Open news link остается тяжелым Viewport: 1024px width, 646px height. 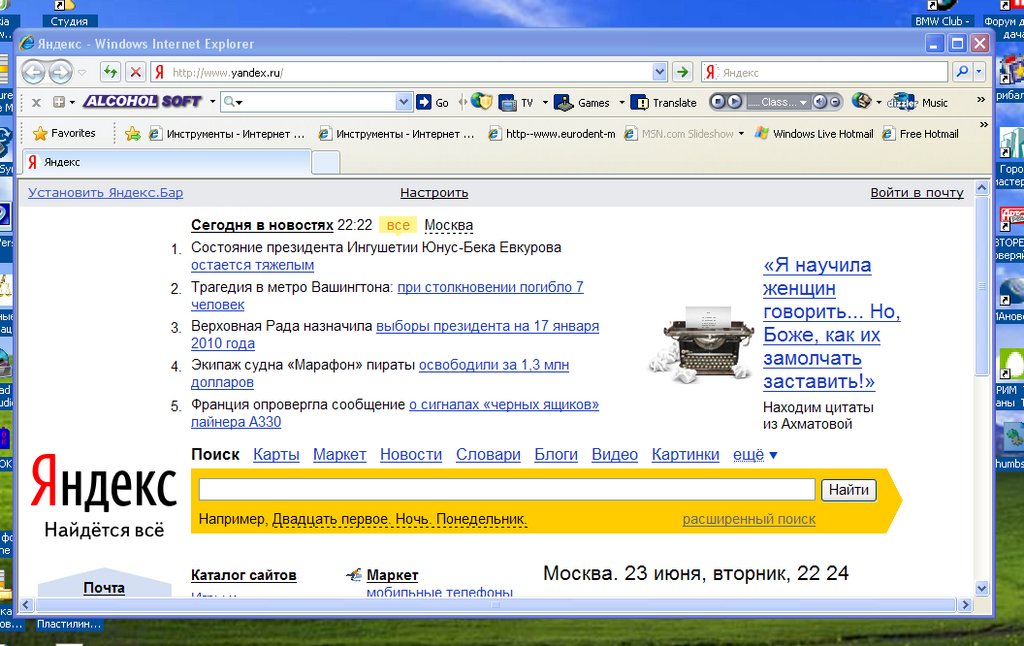tap(252, 265)
